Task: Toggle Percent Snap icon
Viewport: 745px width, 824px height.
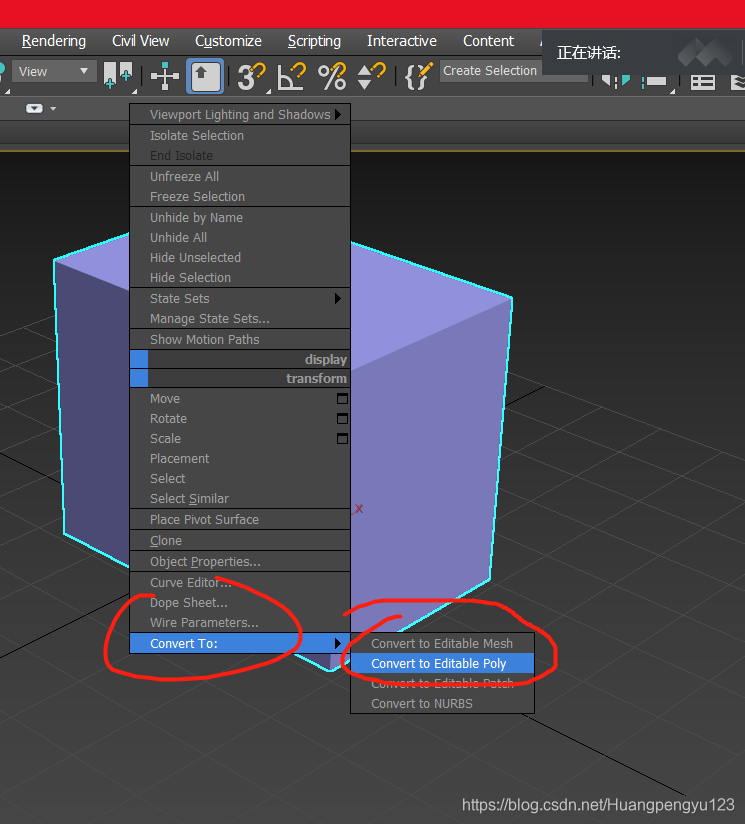Action: [x=332, y=76]
